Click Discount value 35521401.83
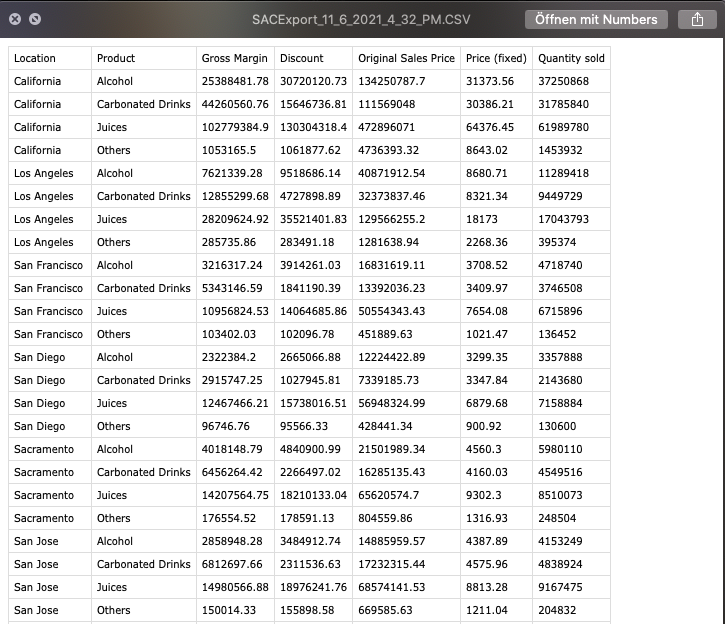Viewport: 725px width, 624px height. (313, 219)
